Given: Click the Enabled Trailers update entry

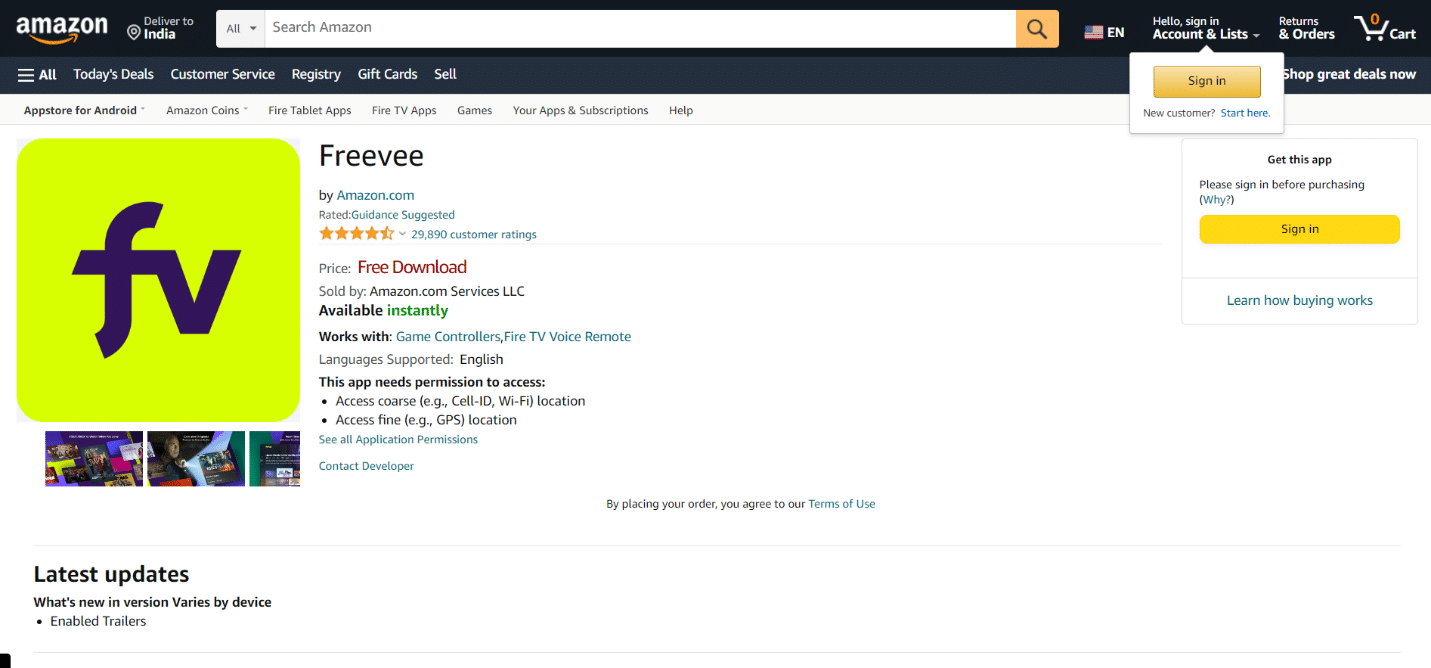Looking at the screenshot, I should [x=98, y=621].
